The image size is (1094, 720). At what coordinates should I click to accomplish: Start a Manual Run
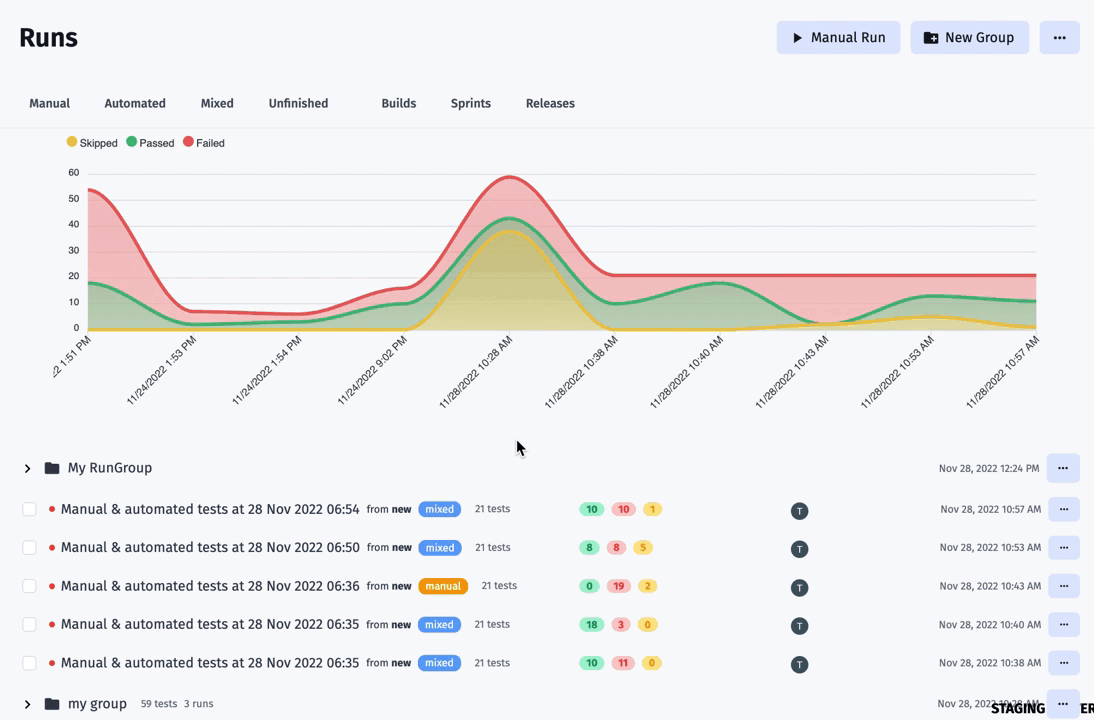point(838,38)
